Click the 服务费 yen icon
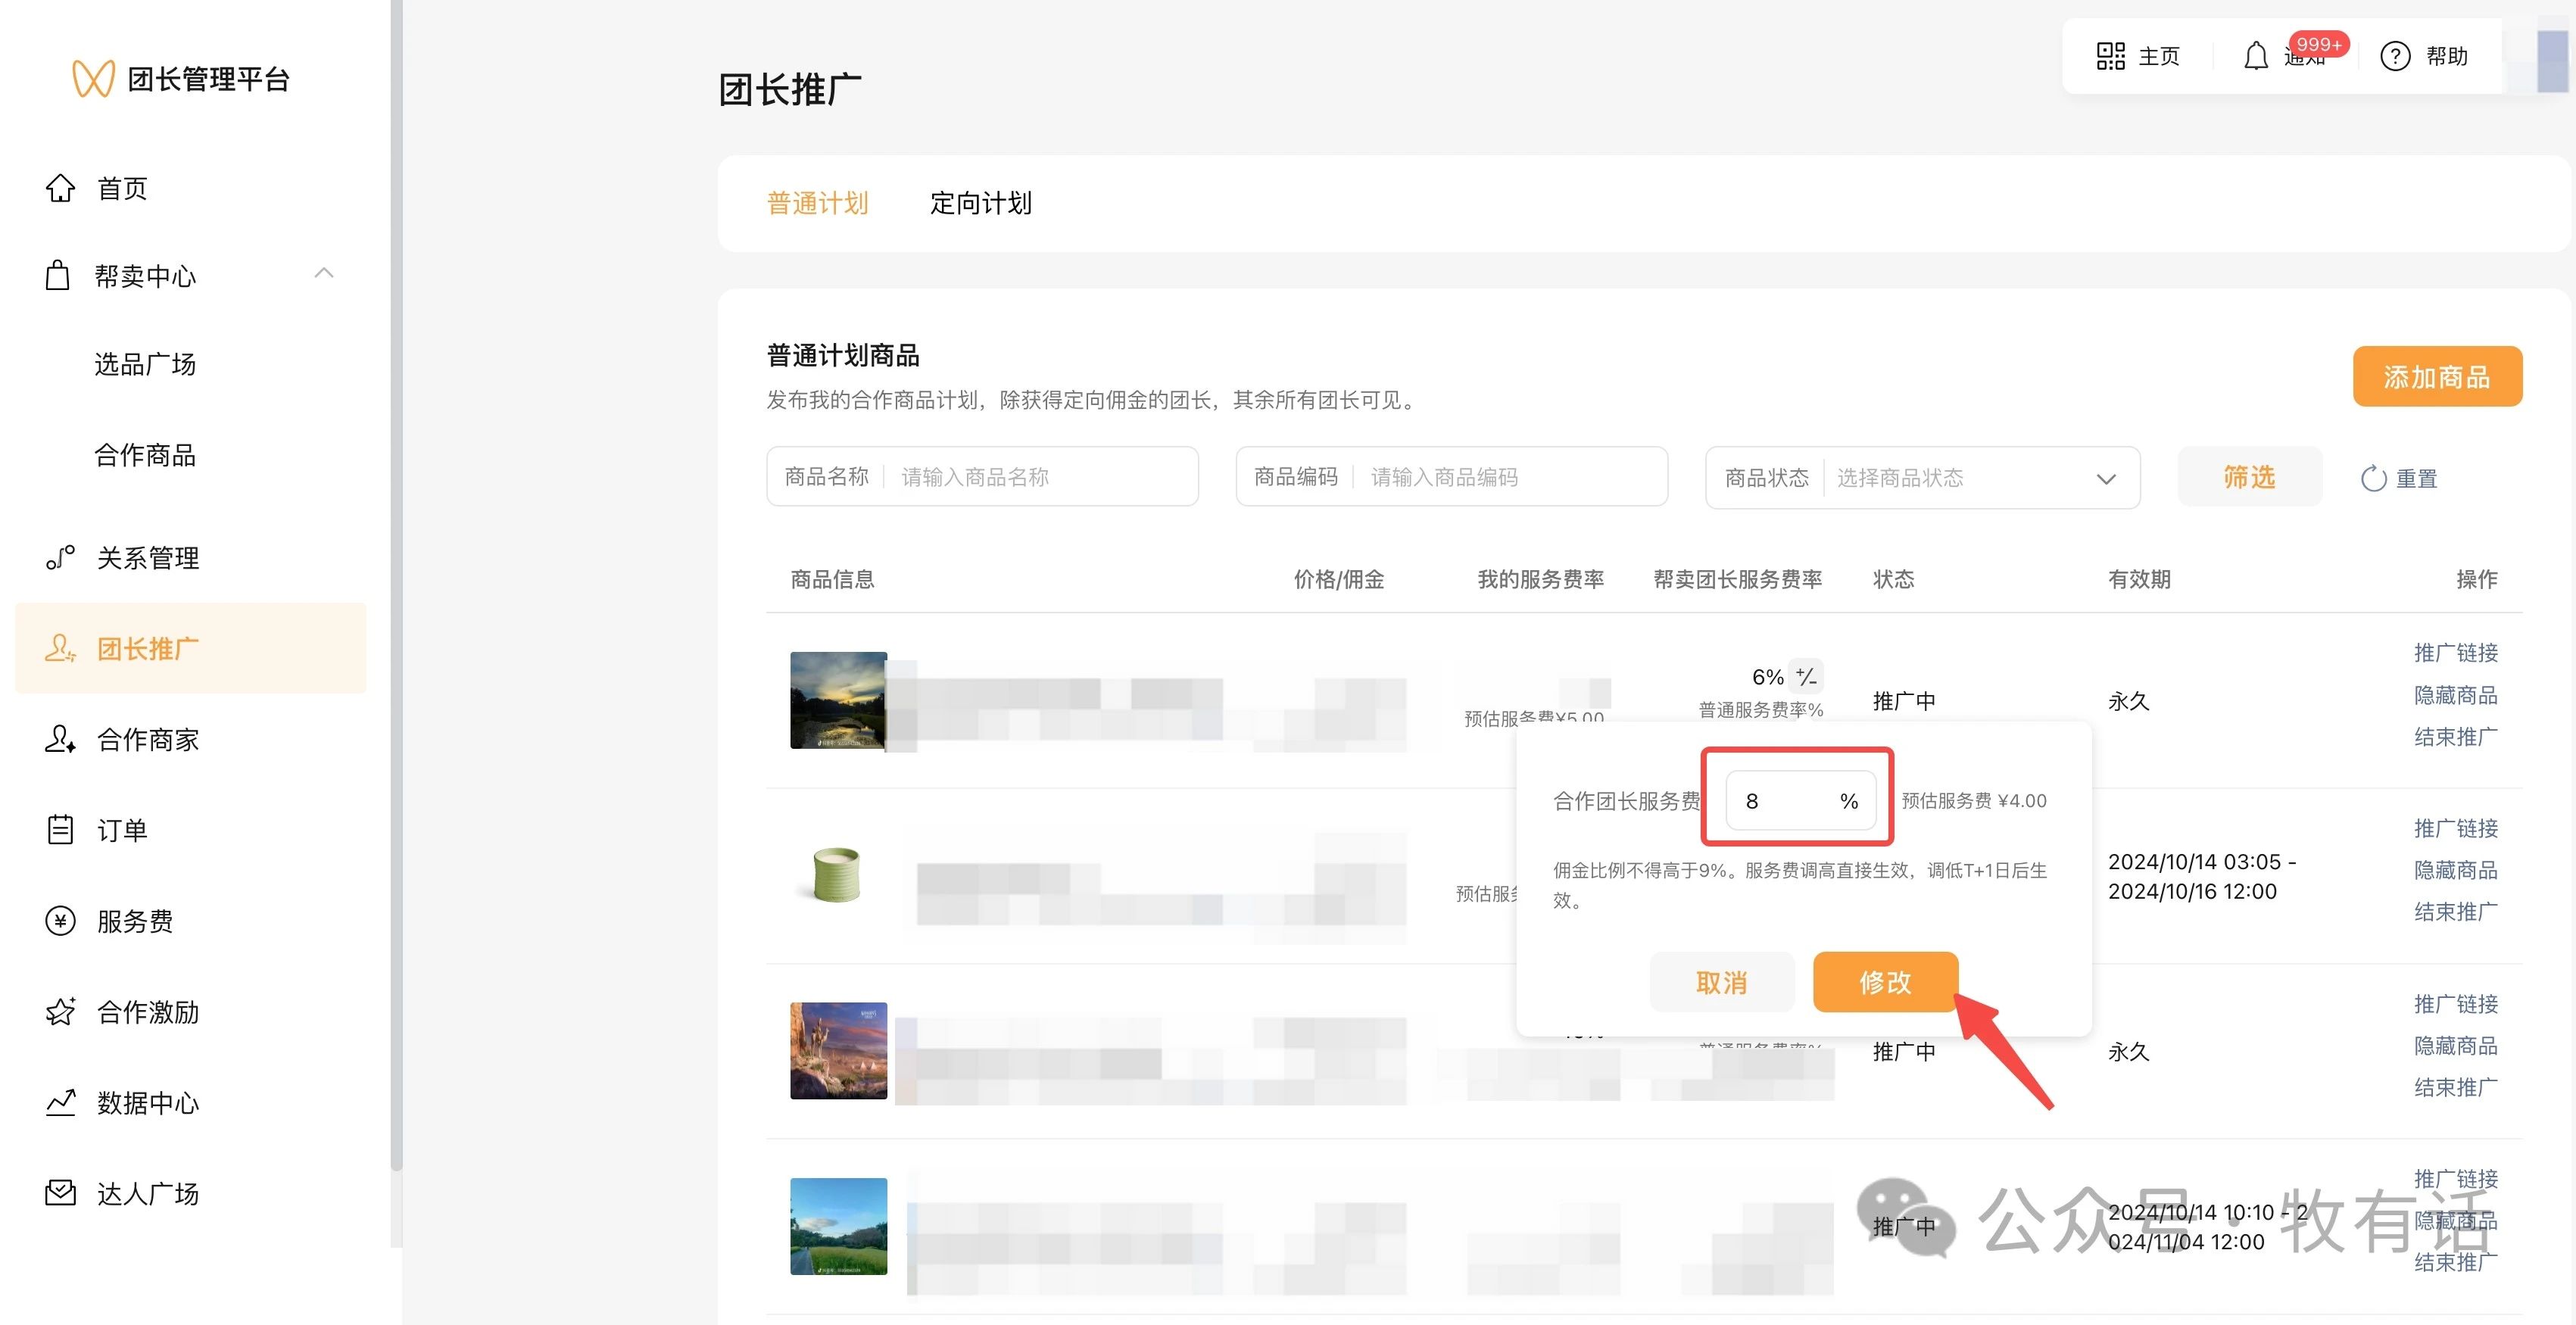The height and width of the screenshot is (1325, 2576). coord(60,920)
